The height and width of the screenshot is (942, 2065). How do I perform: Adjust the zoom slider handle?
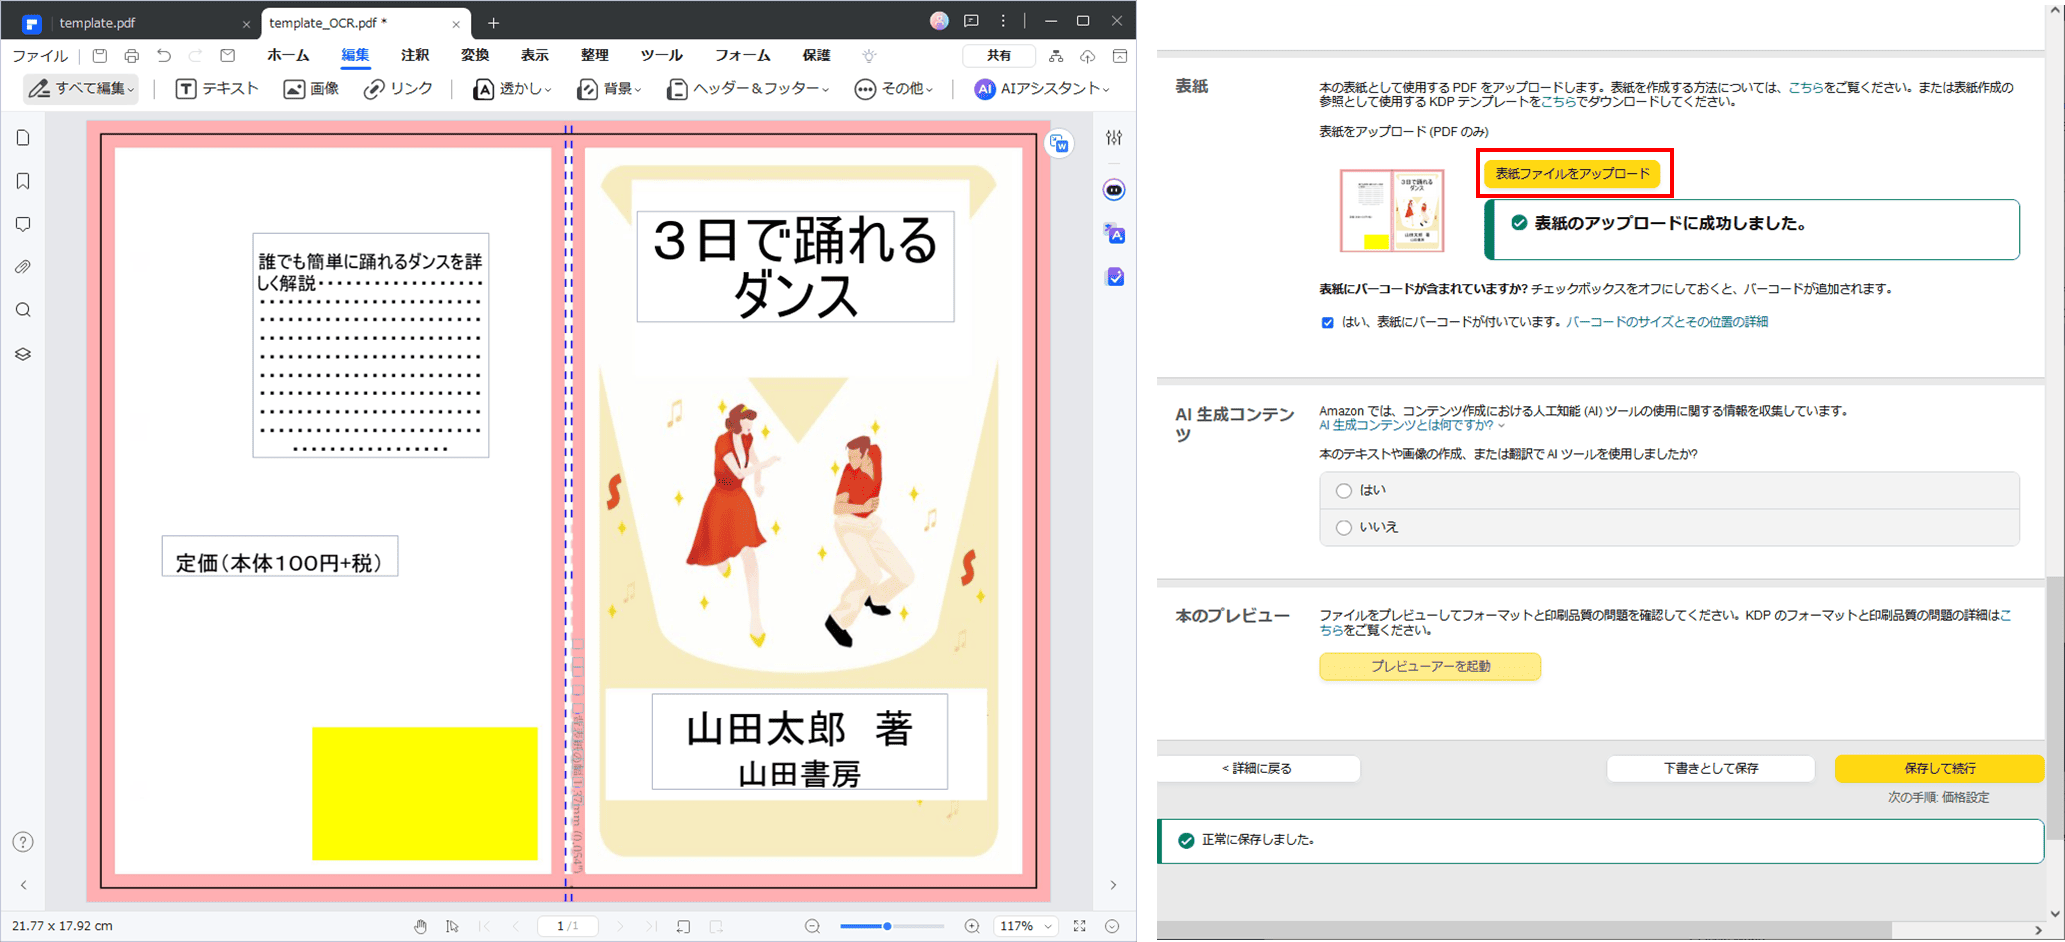tap(887, 926)
